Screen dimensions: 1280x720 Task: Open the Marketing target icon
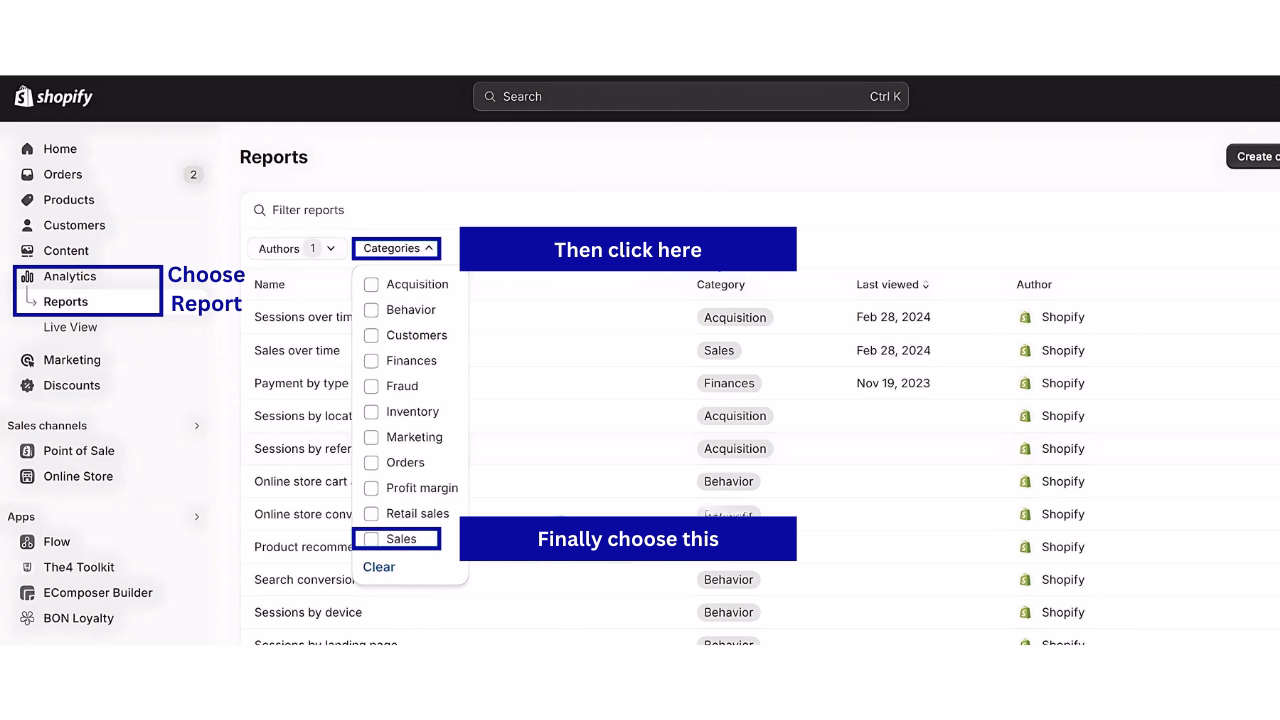tap(27, 360)
